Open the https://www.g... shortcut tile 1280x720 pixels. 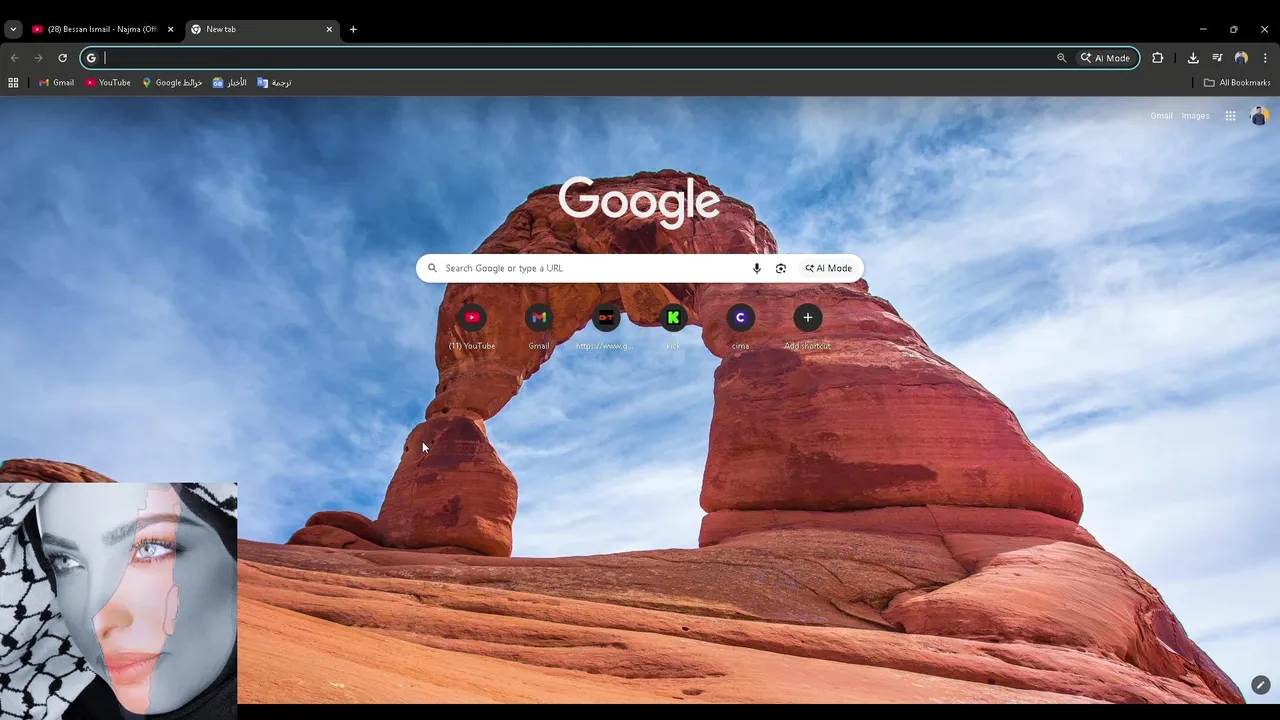coord(606,327)
